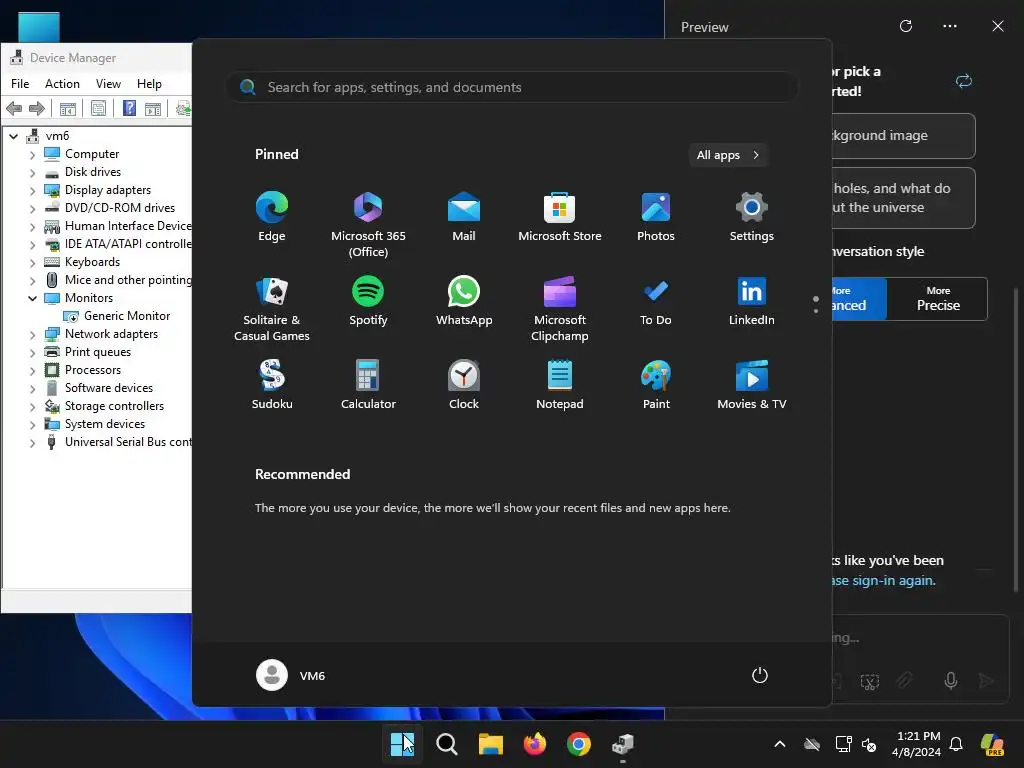Collapse the Monitors node
Viewport: 1024px width, 768px height.
point(33,298)
